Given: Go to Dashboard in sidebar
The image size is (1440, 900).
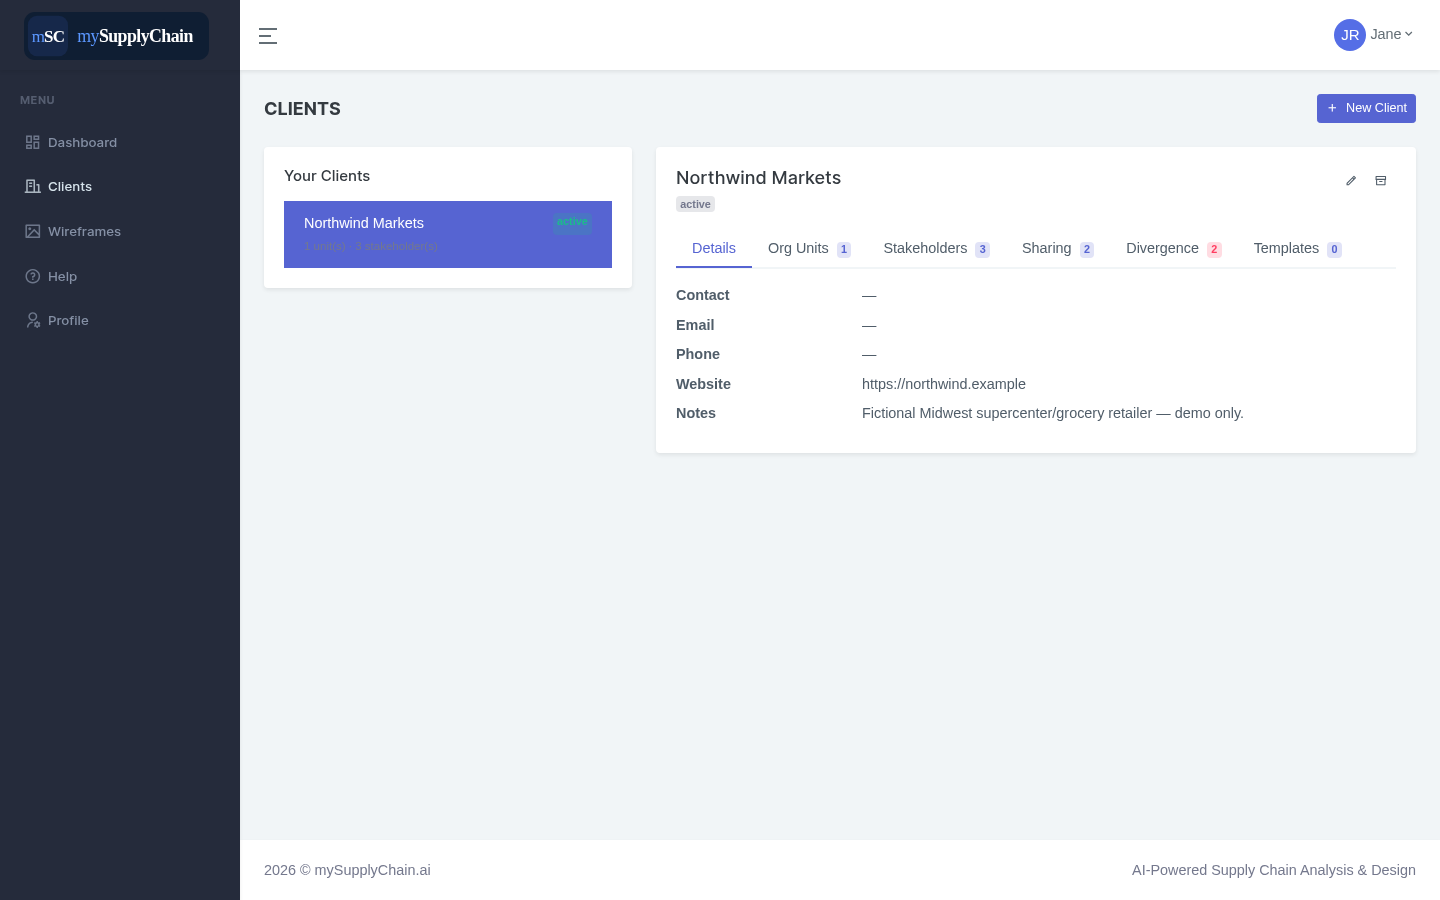Looking at the screenshot, I should click(x=82, y=142).
